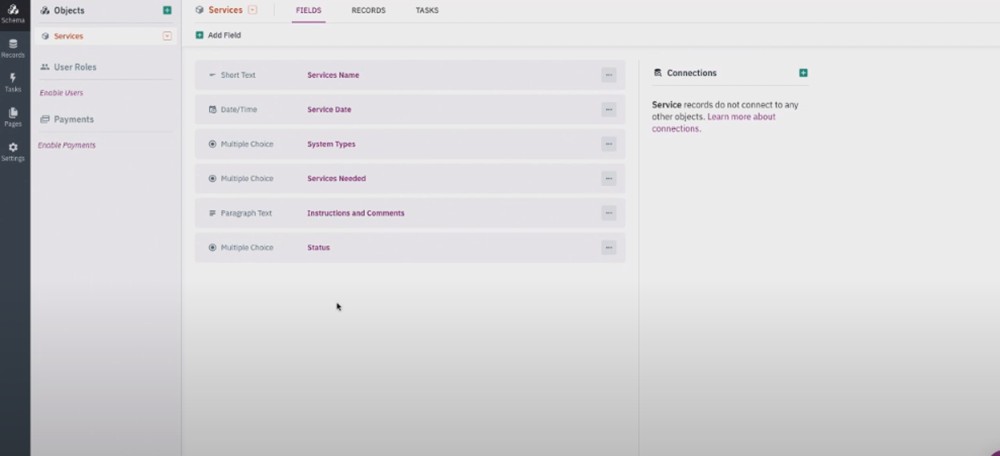Open Learn more about connections link
The width and height of the screenshot is (1000, 456).
741,117
